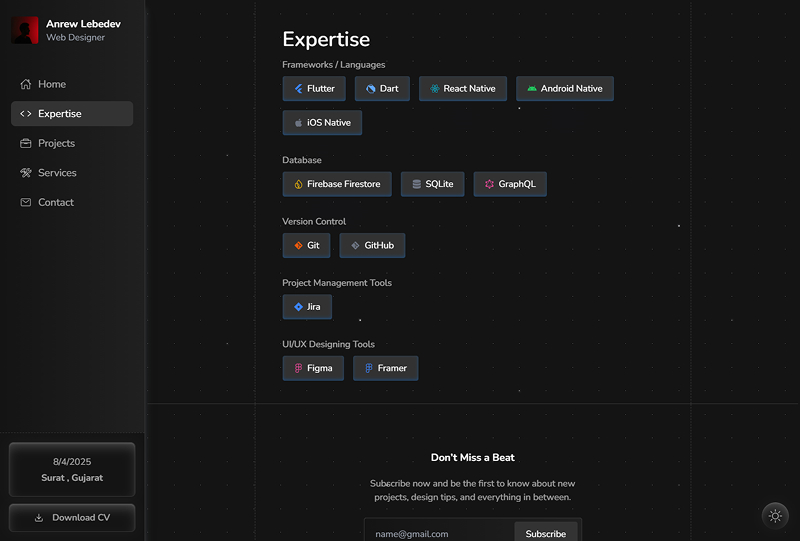Screen dimensions: 800x541
Task: Click the Framer logo icon
Action: click(x=369, y=368)
